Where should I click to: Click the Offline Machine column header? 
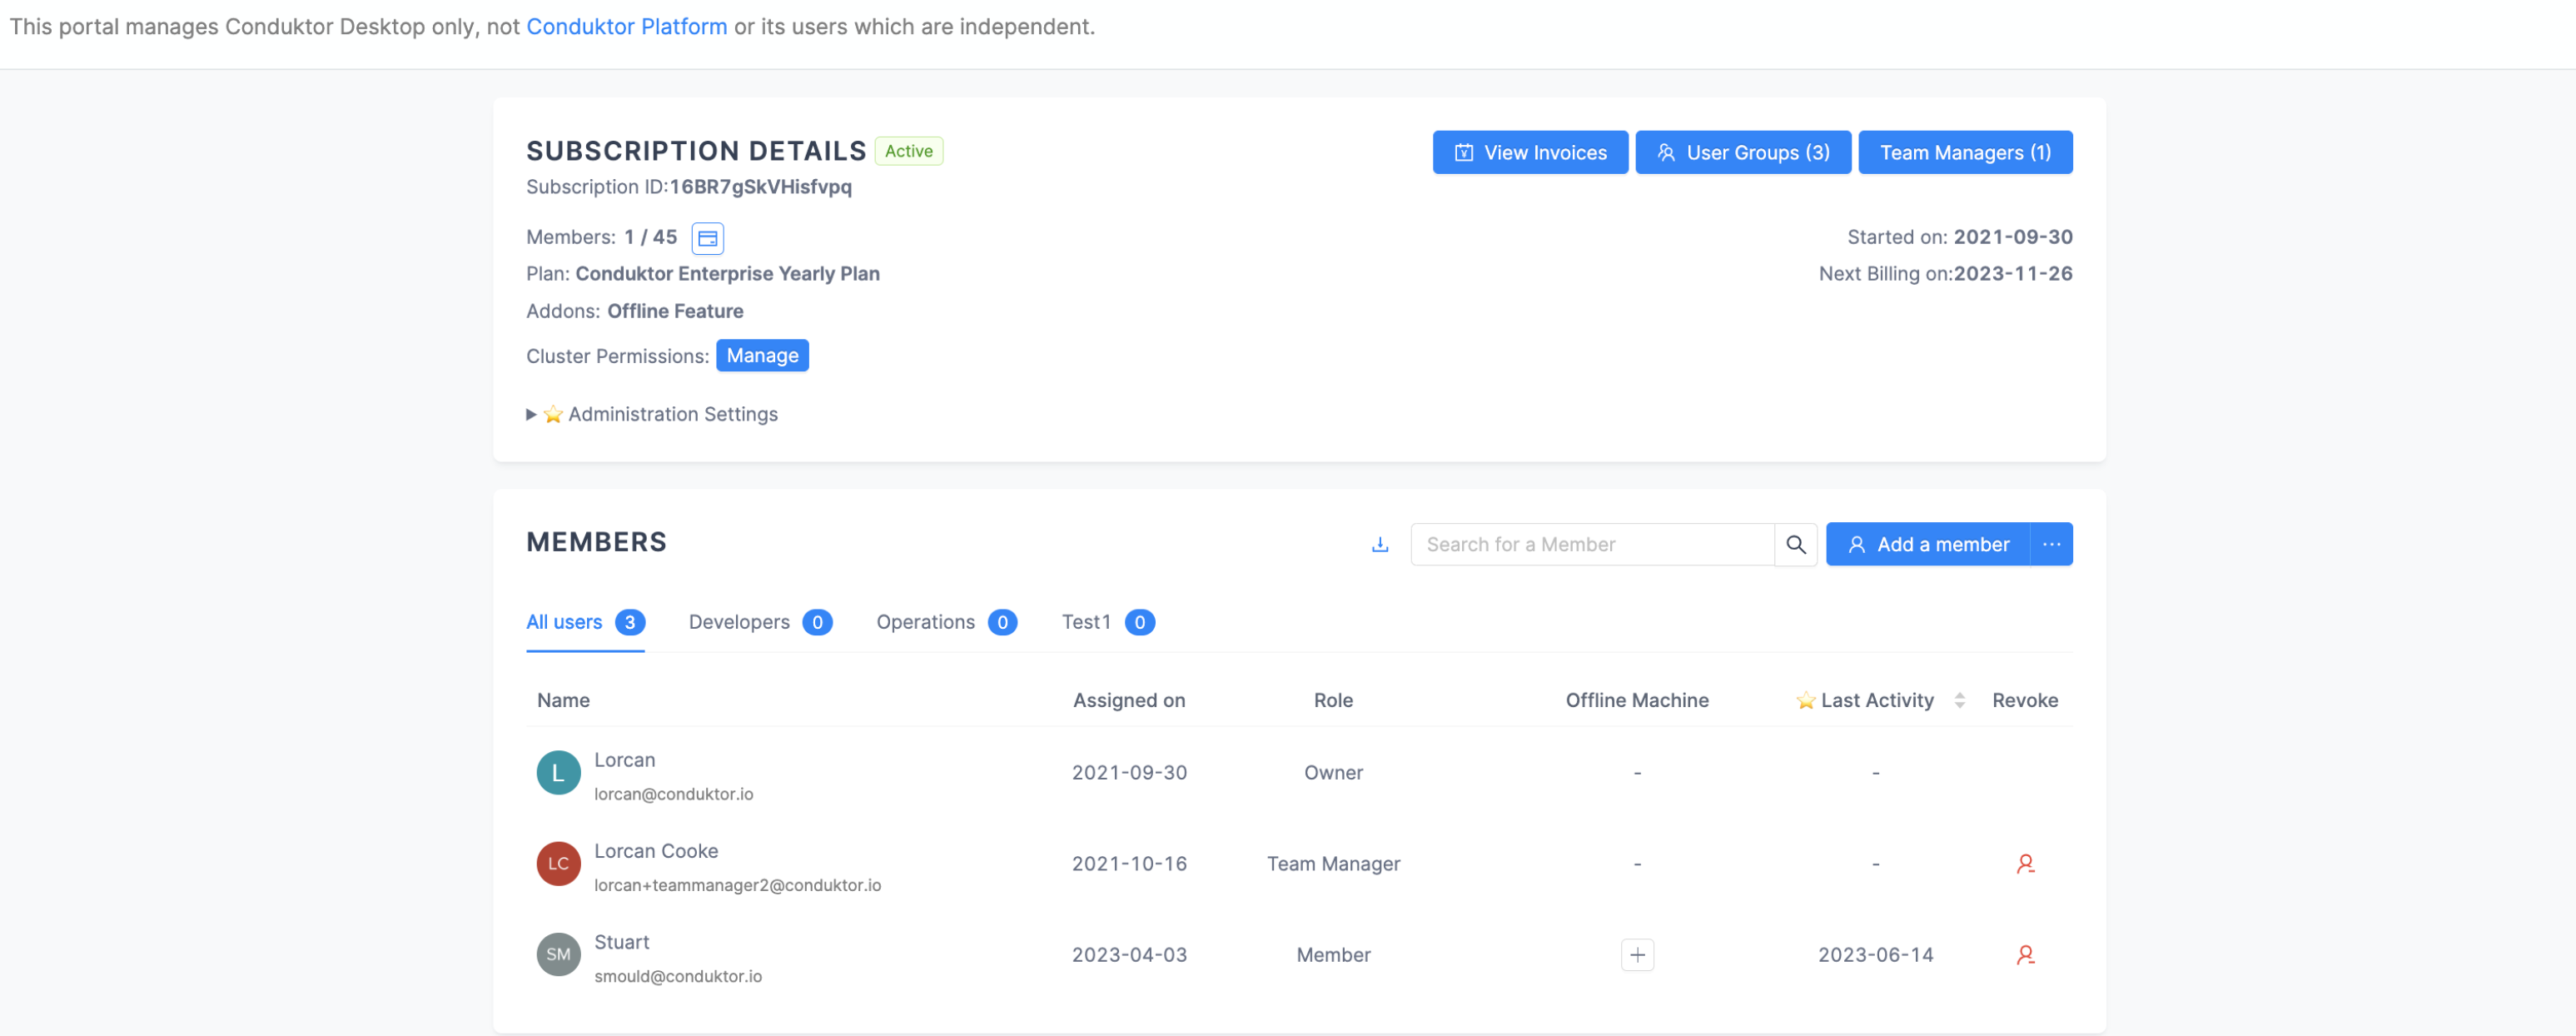point(1637,700)
